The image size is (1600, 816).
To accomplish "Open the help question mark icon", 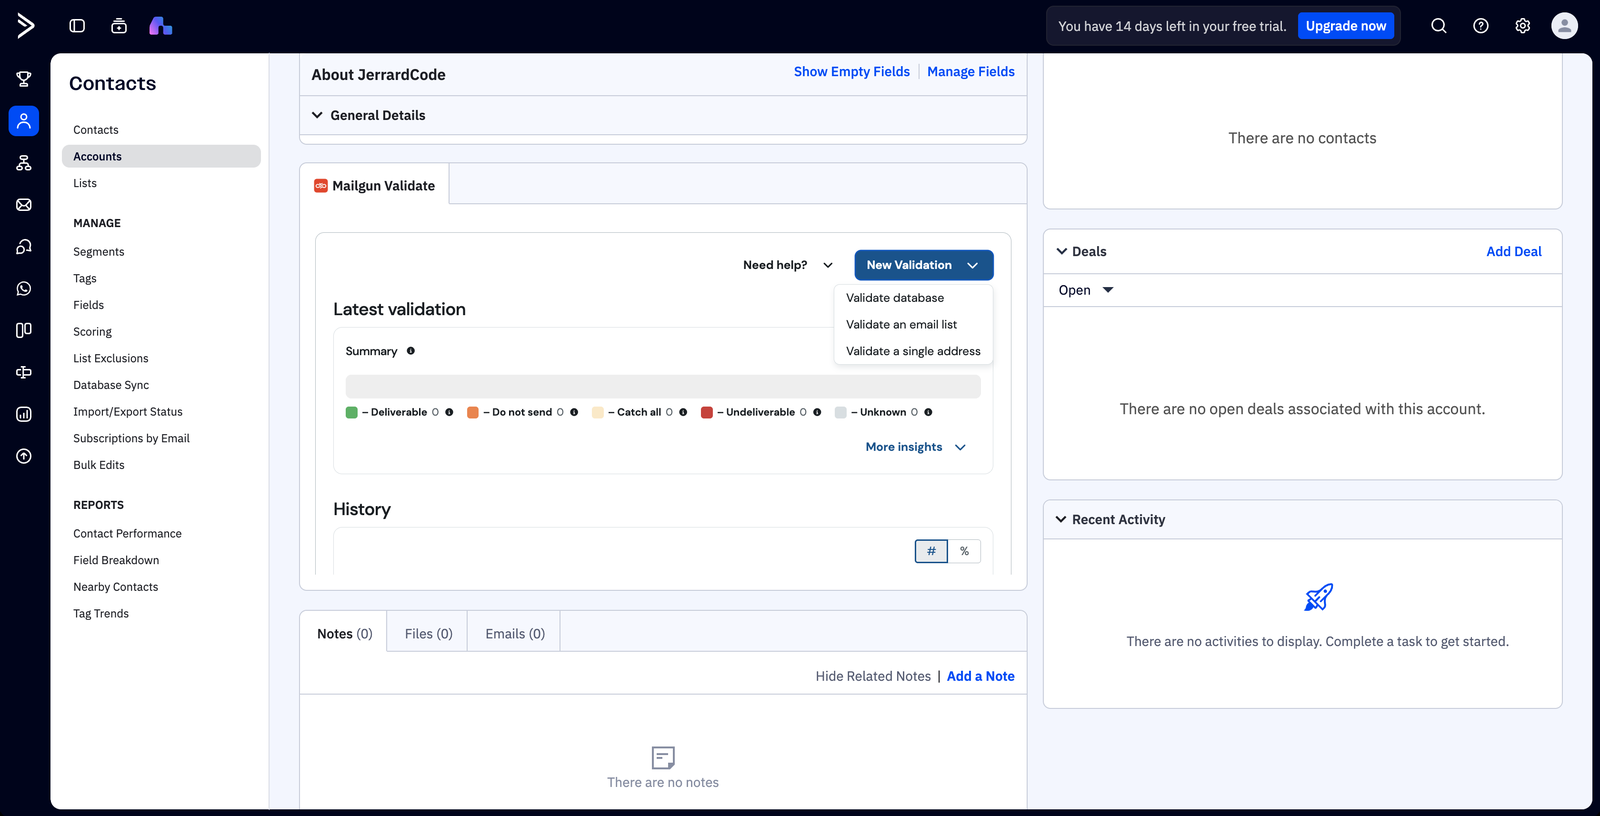I will (x=1481, y=26).
